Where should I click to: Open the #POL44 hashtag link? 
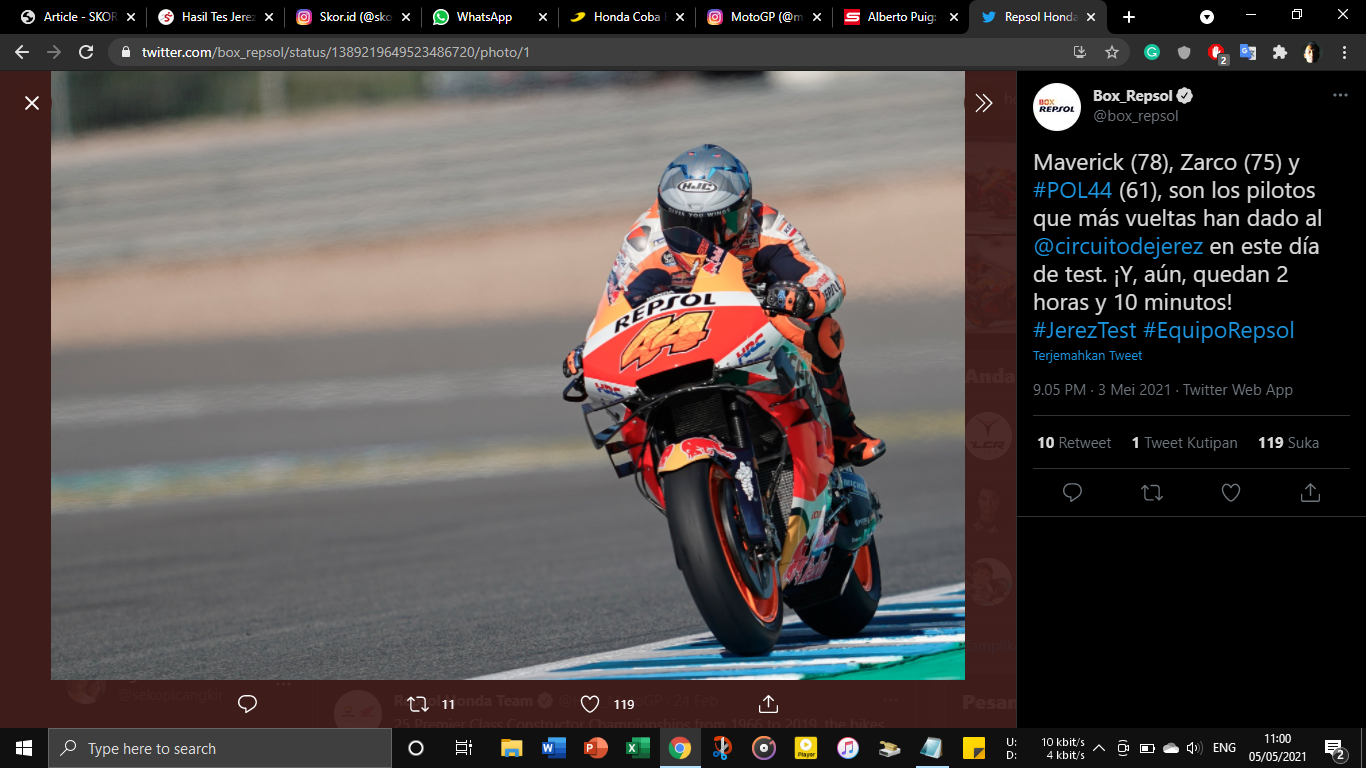[1073, 190]
